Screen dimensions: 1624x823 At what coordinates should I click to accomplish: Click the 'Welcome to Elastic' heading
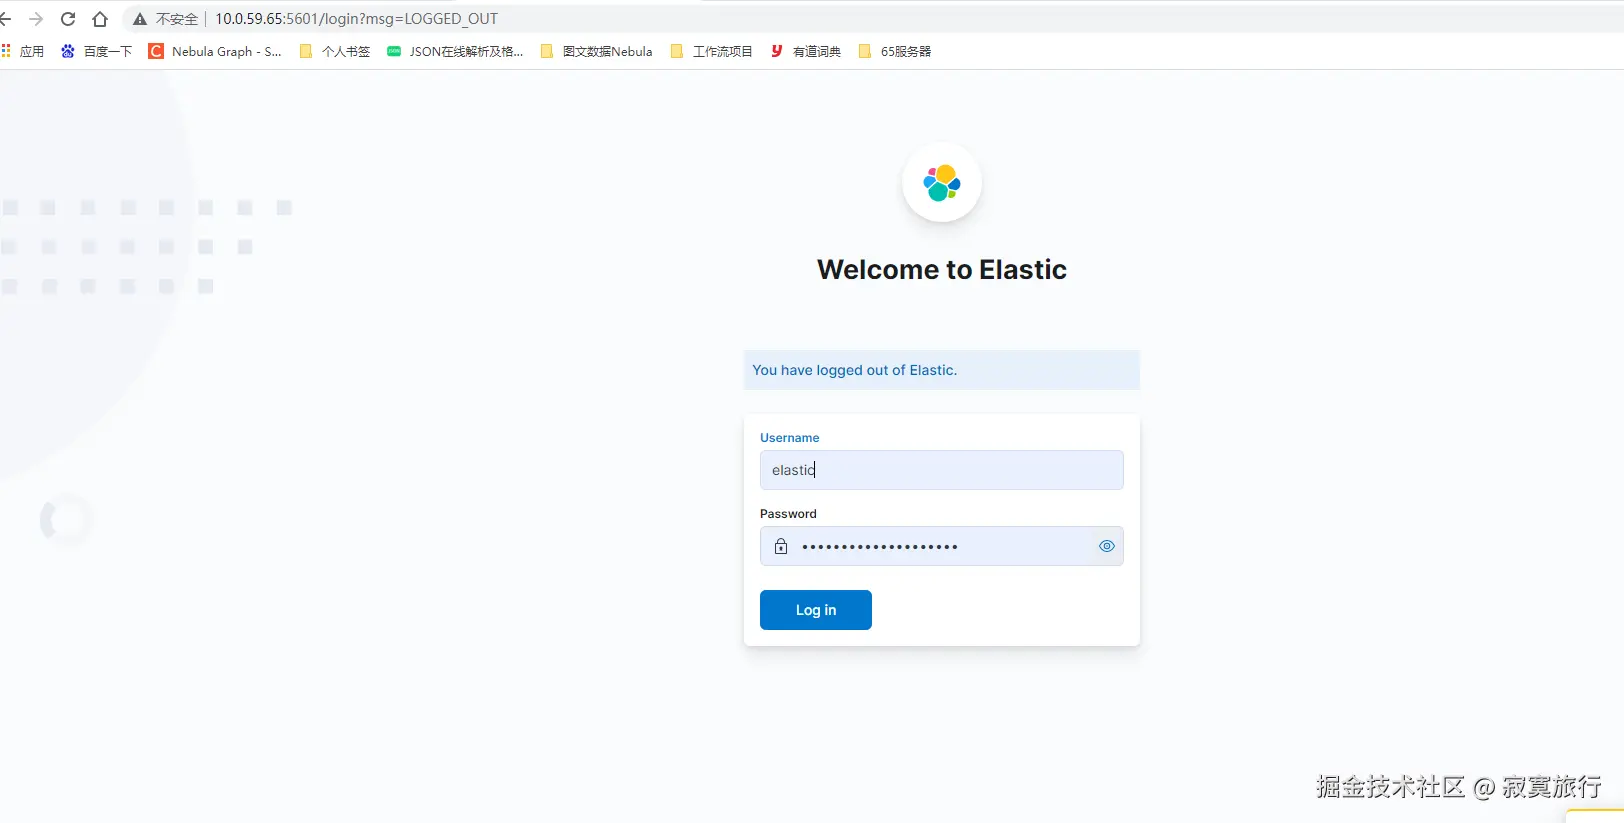click(x=942, y=270)
